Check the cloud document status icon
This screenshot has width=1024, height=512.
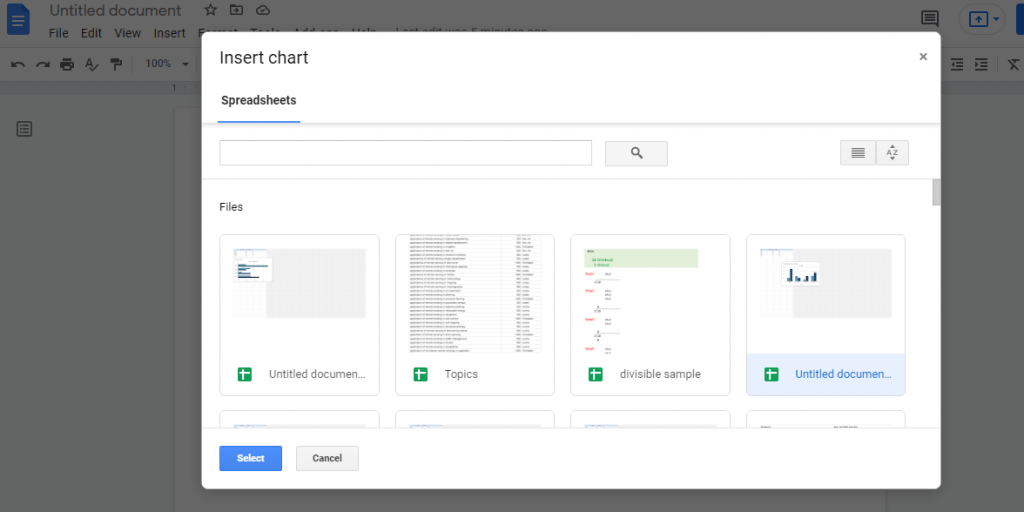click(263, 10)
